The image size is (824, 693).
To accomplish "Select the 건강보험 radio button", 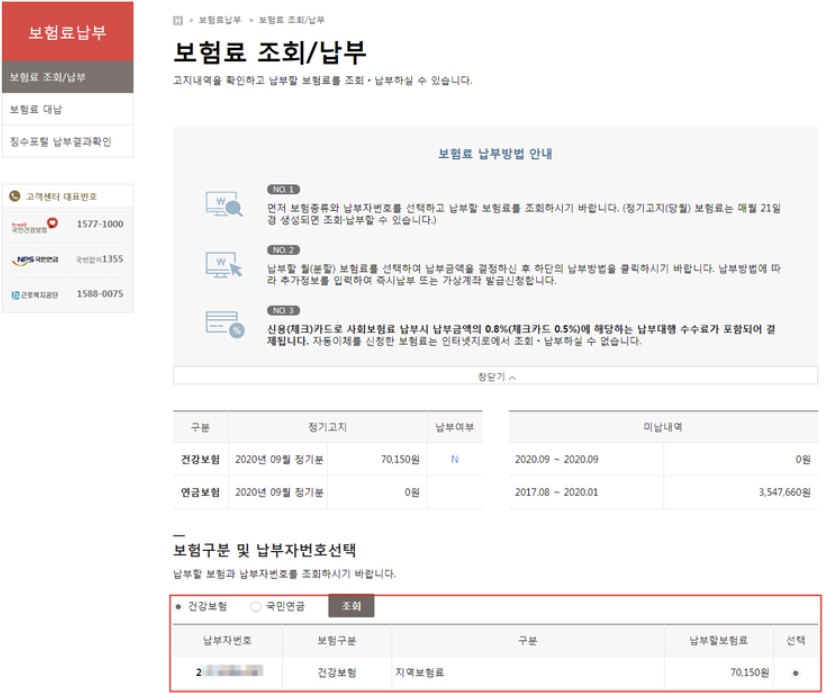I will coord(179,607).
